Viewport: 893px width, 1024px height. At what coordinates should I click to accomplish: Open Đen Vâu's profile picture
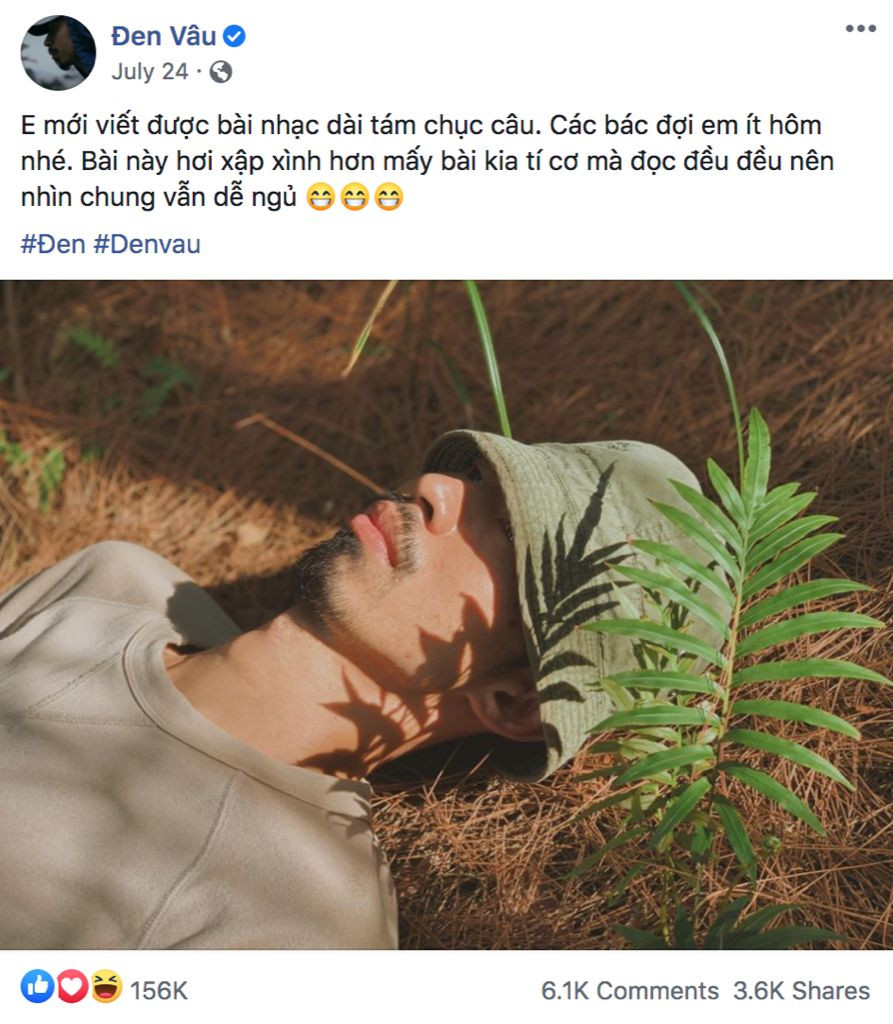coord(57,50)
